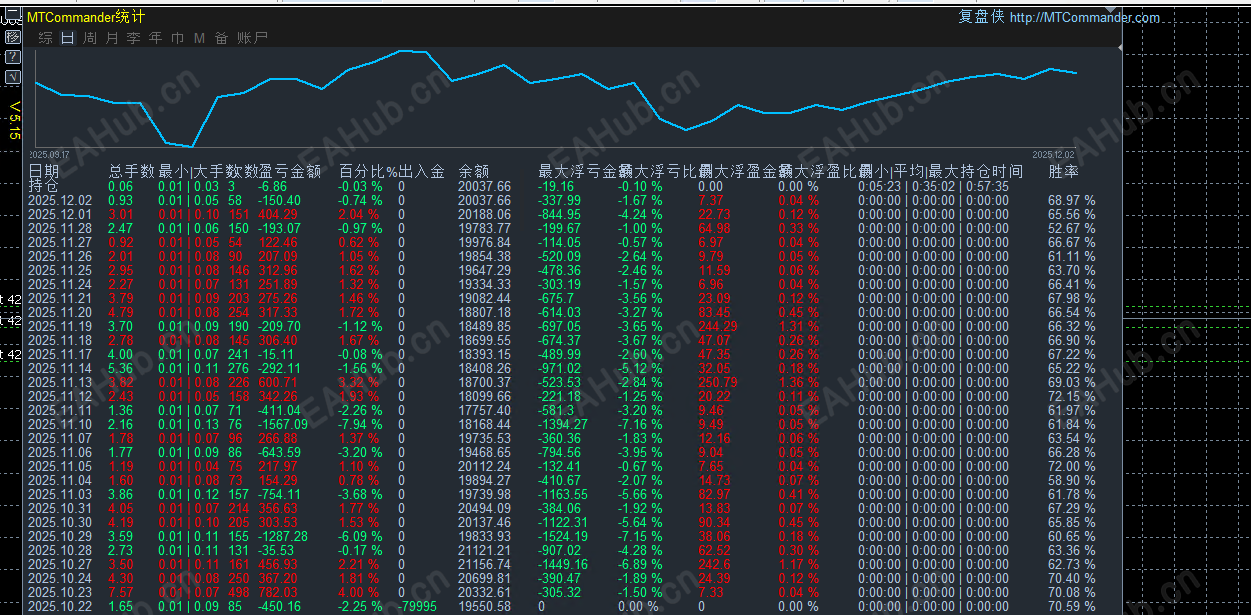Click the lowest dip of equity curve
The image size is (1251, 615).
tap(192, 147)
